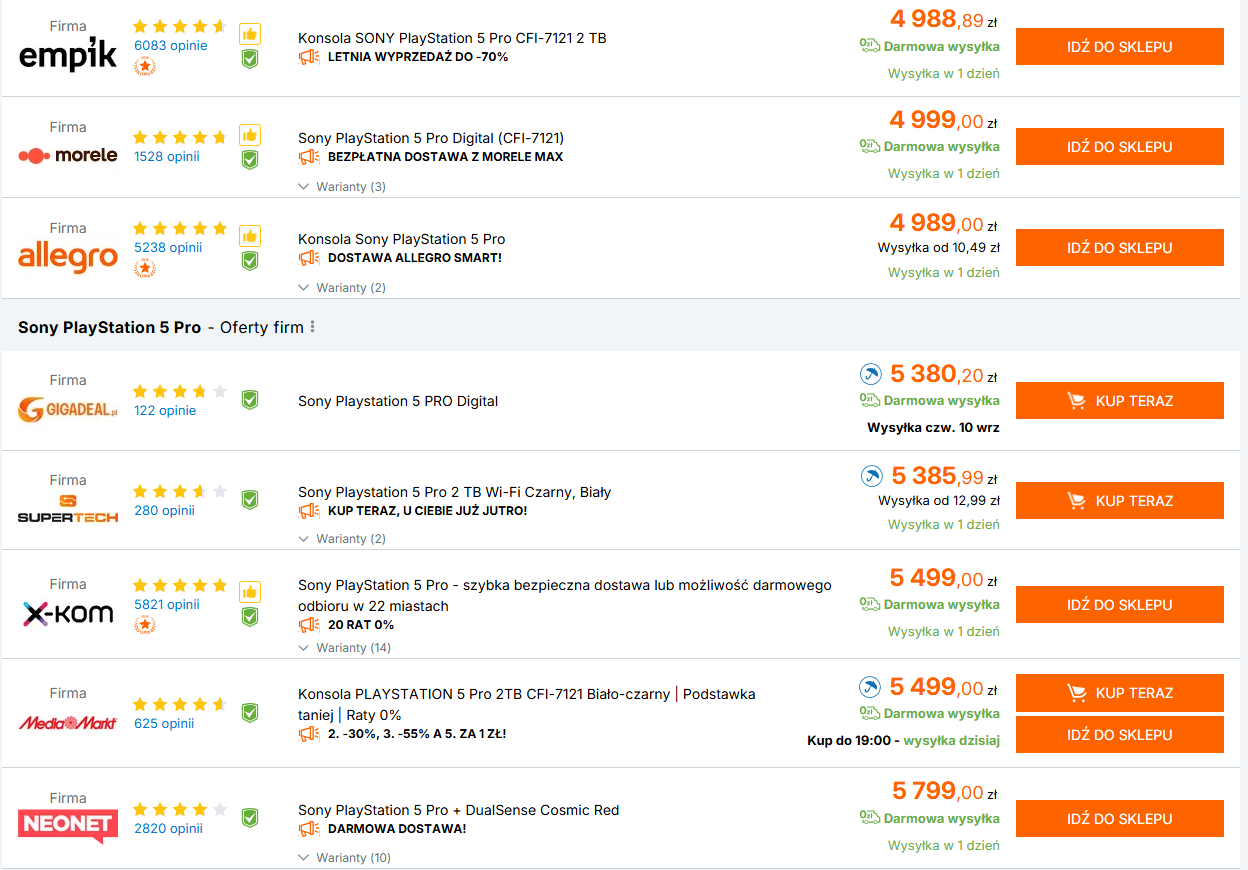Click the blue umbrella icon beside 5 380,20 zł
The height and width of the screenshot is (870, 1248).
[871, 374]
